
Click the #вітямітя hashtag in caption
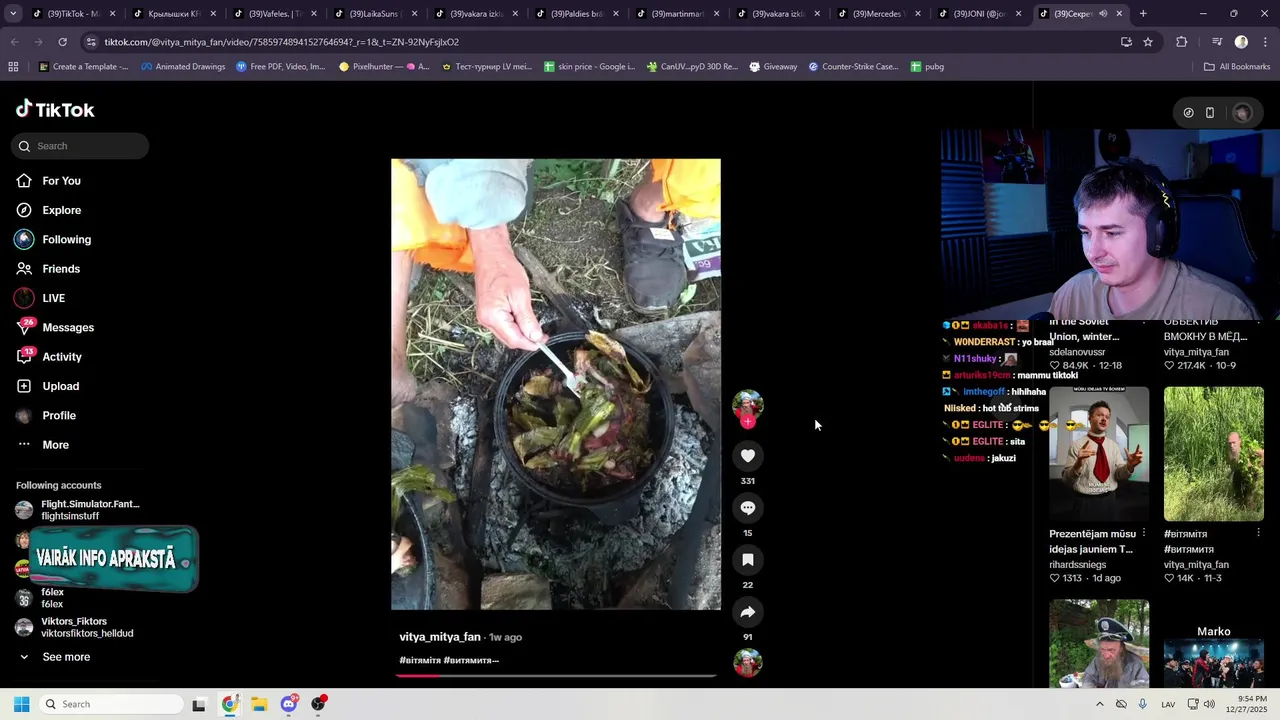pyautogui.click(x=420, y=660)
